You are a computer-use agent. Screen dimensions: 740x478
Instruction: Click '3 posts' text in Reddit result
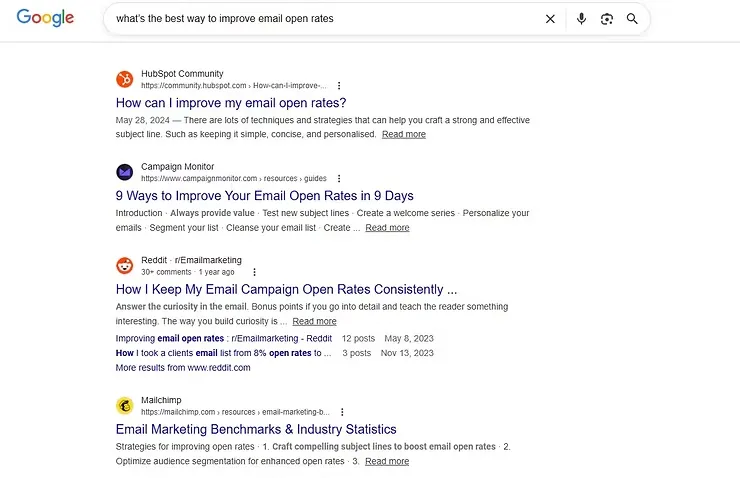pyautogui.click(x=357, y=353)
